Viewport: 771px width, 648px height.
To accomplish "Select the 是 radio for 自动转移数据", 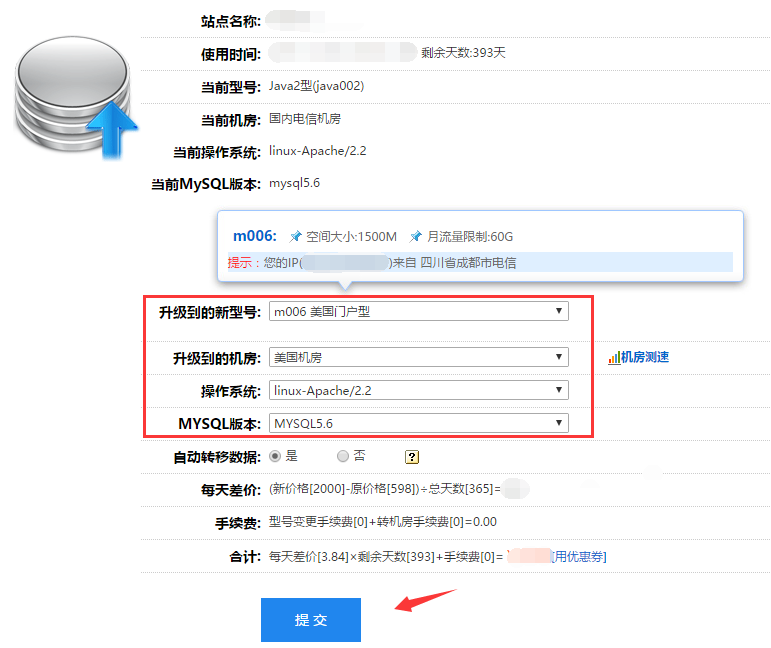I will (x=276, y=456).
